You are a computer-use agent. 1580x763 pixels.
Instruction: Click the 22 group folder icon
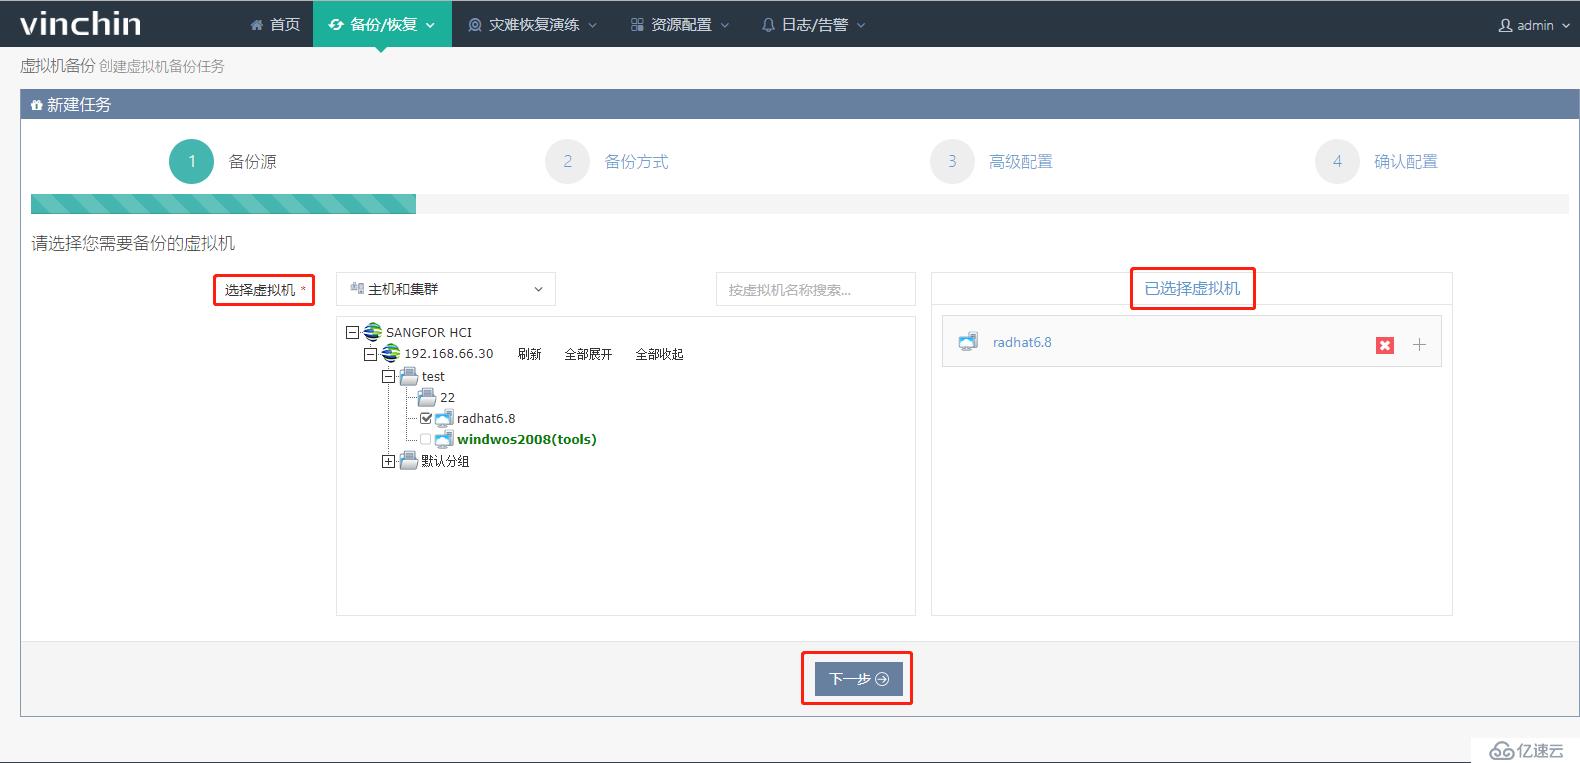[x=427, y=397]
